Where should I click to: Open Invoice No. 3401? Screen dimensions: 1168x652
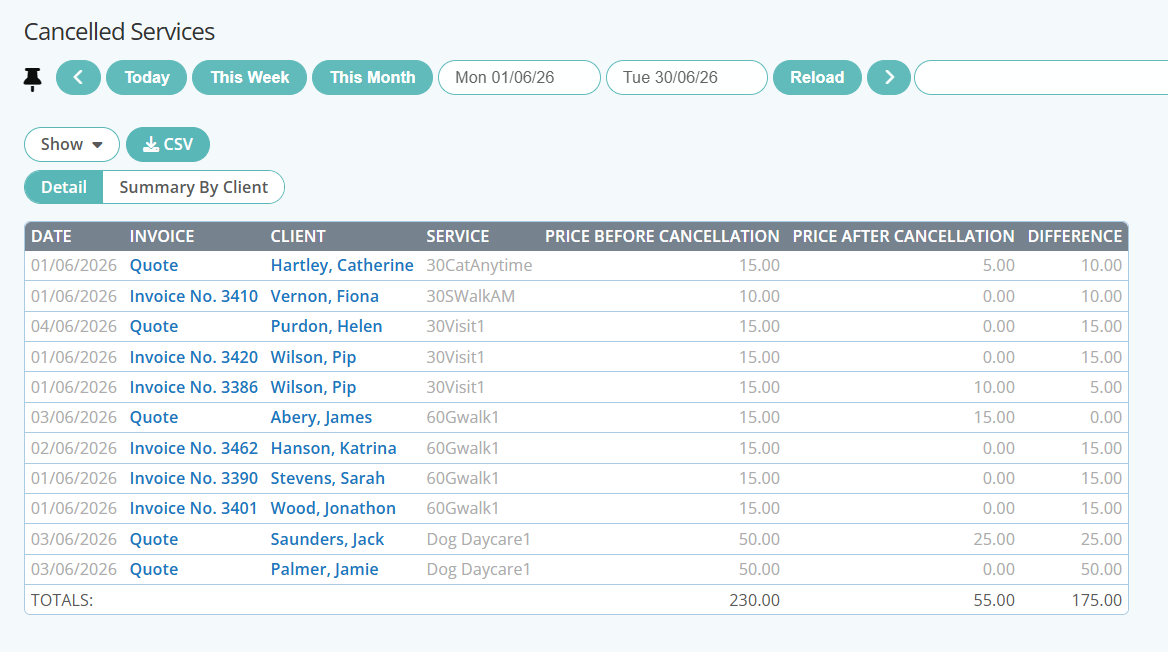[x=194, y=508]
